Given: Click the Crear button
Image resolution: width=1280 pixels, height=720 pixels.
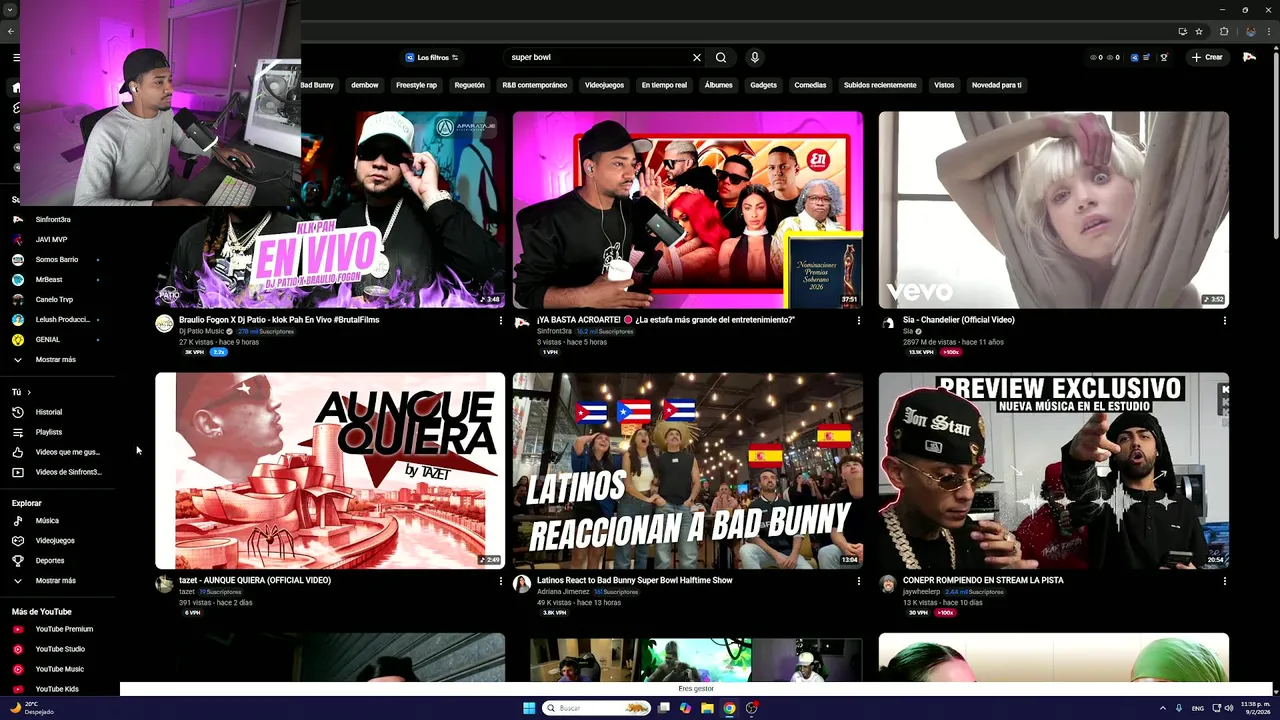Looking at the screenshot, I should click(x=1207, y=57).
